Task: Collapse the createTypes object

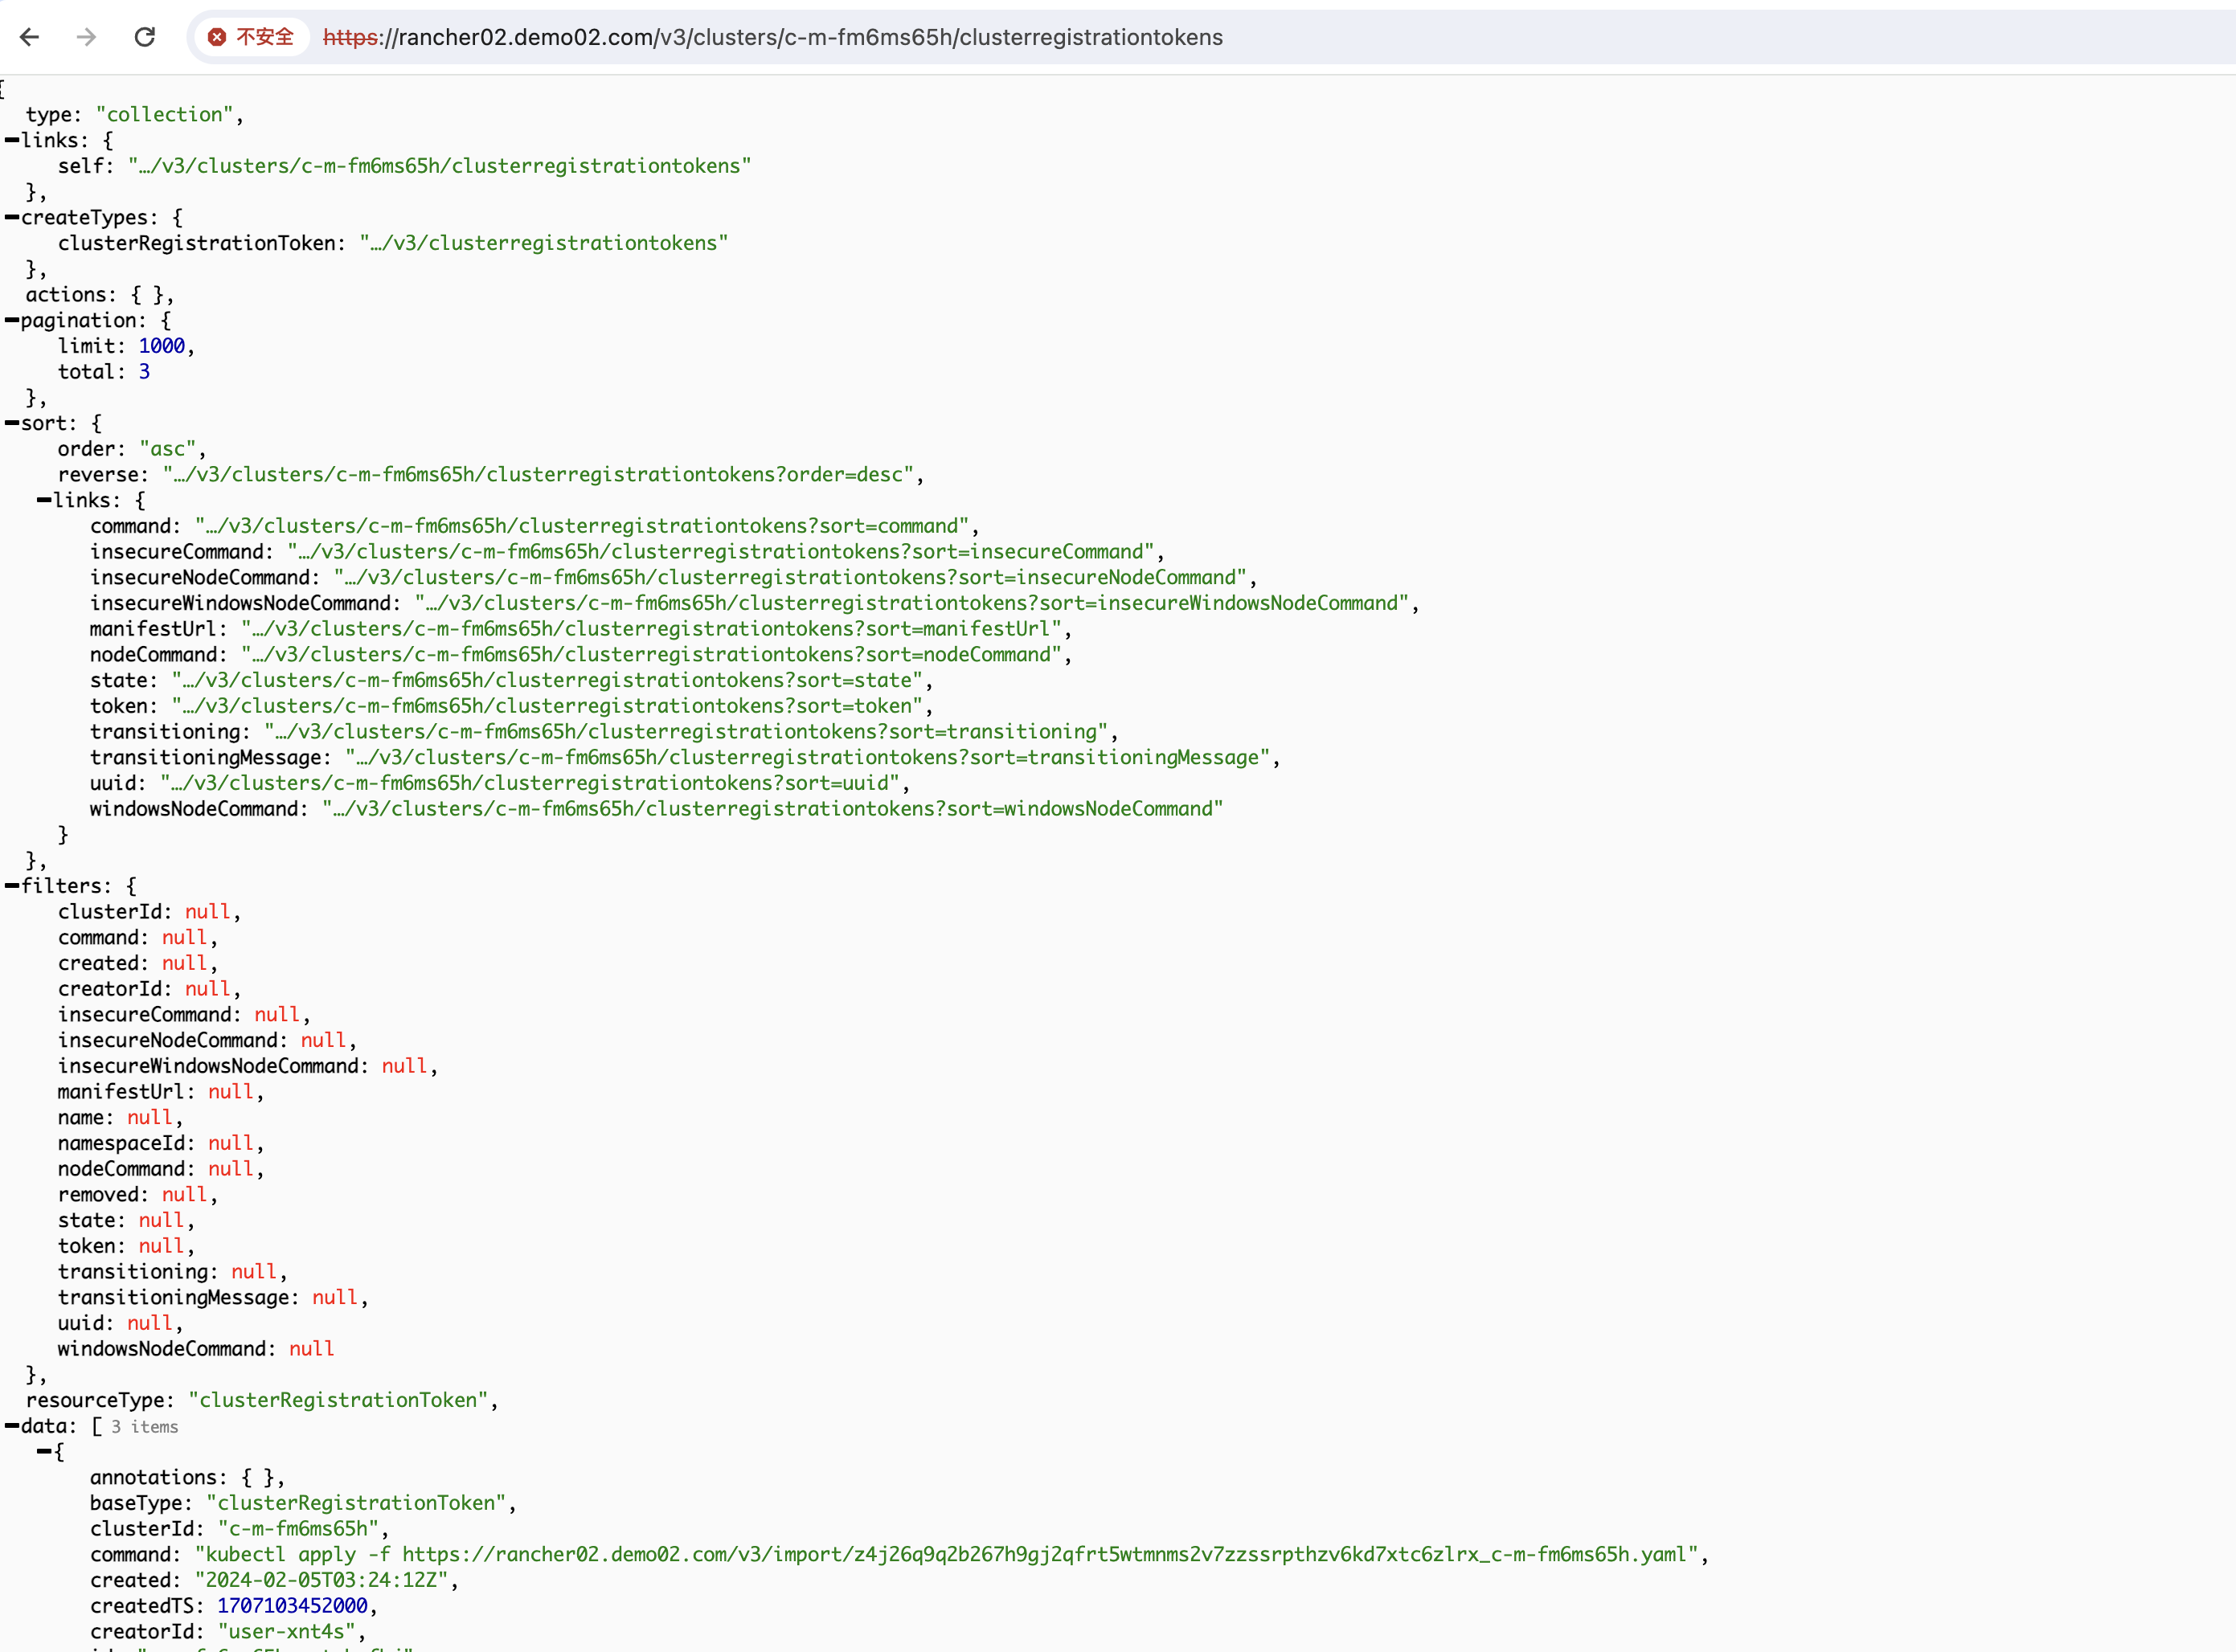Action: 12,218
